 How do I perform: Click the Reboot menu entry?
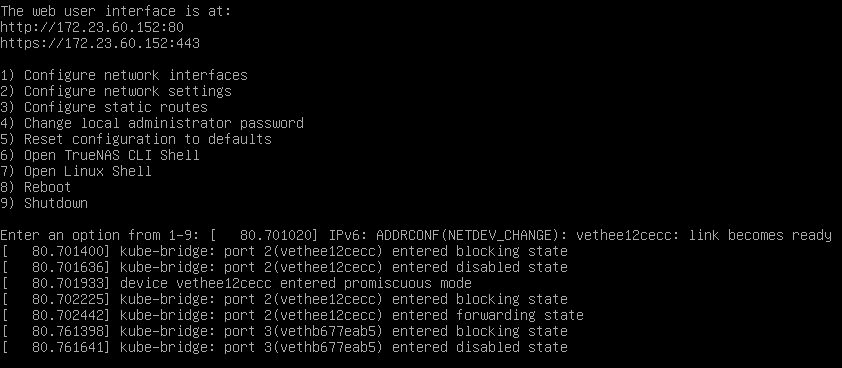tap(36, 187)
